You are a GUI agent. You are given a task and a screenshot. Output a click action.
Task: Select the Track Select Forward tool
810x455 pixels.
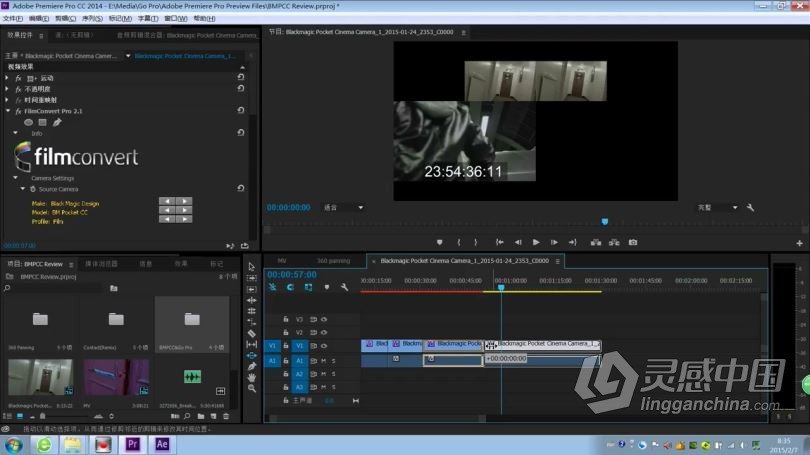pos(252,278)
